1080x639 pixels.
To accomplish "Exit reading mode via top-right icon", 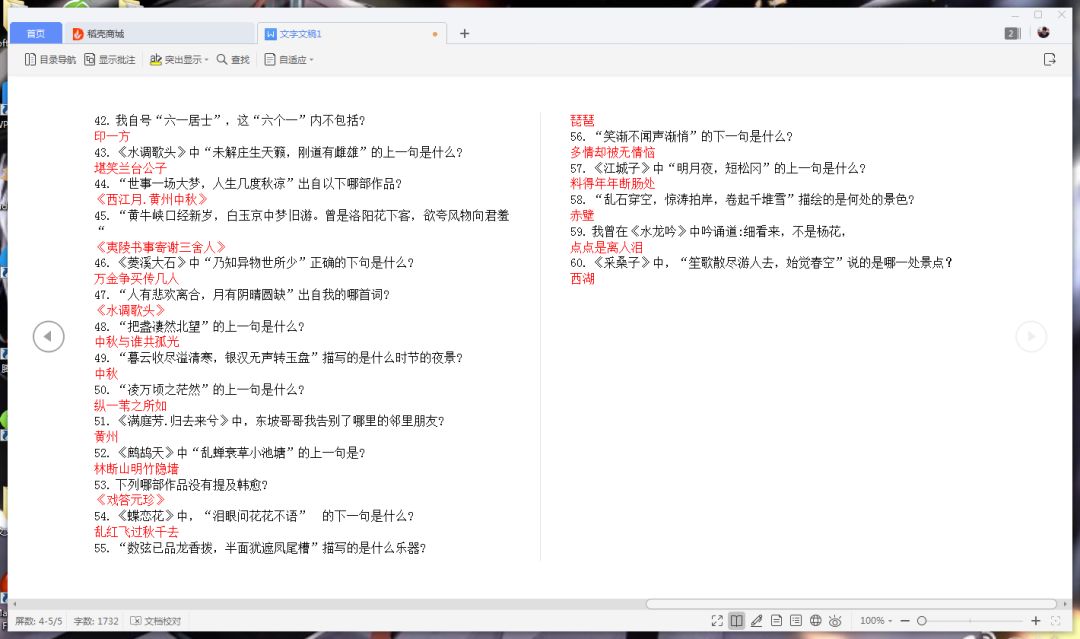I will click(x=1049, y=60).
